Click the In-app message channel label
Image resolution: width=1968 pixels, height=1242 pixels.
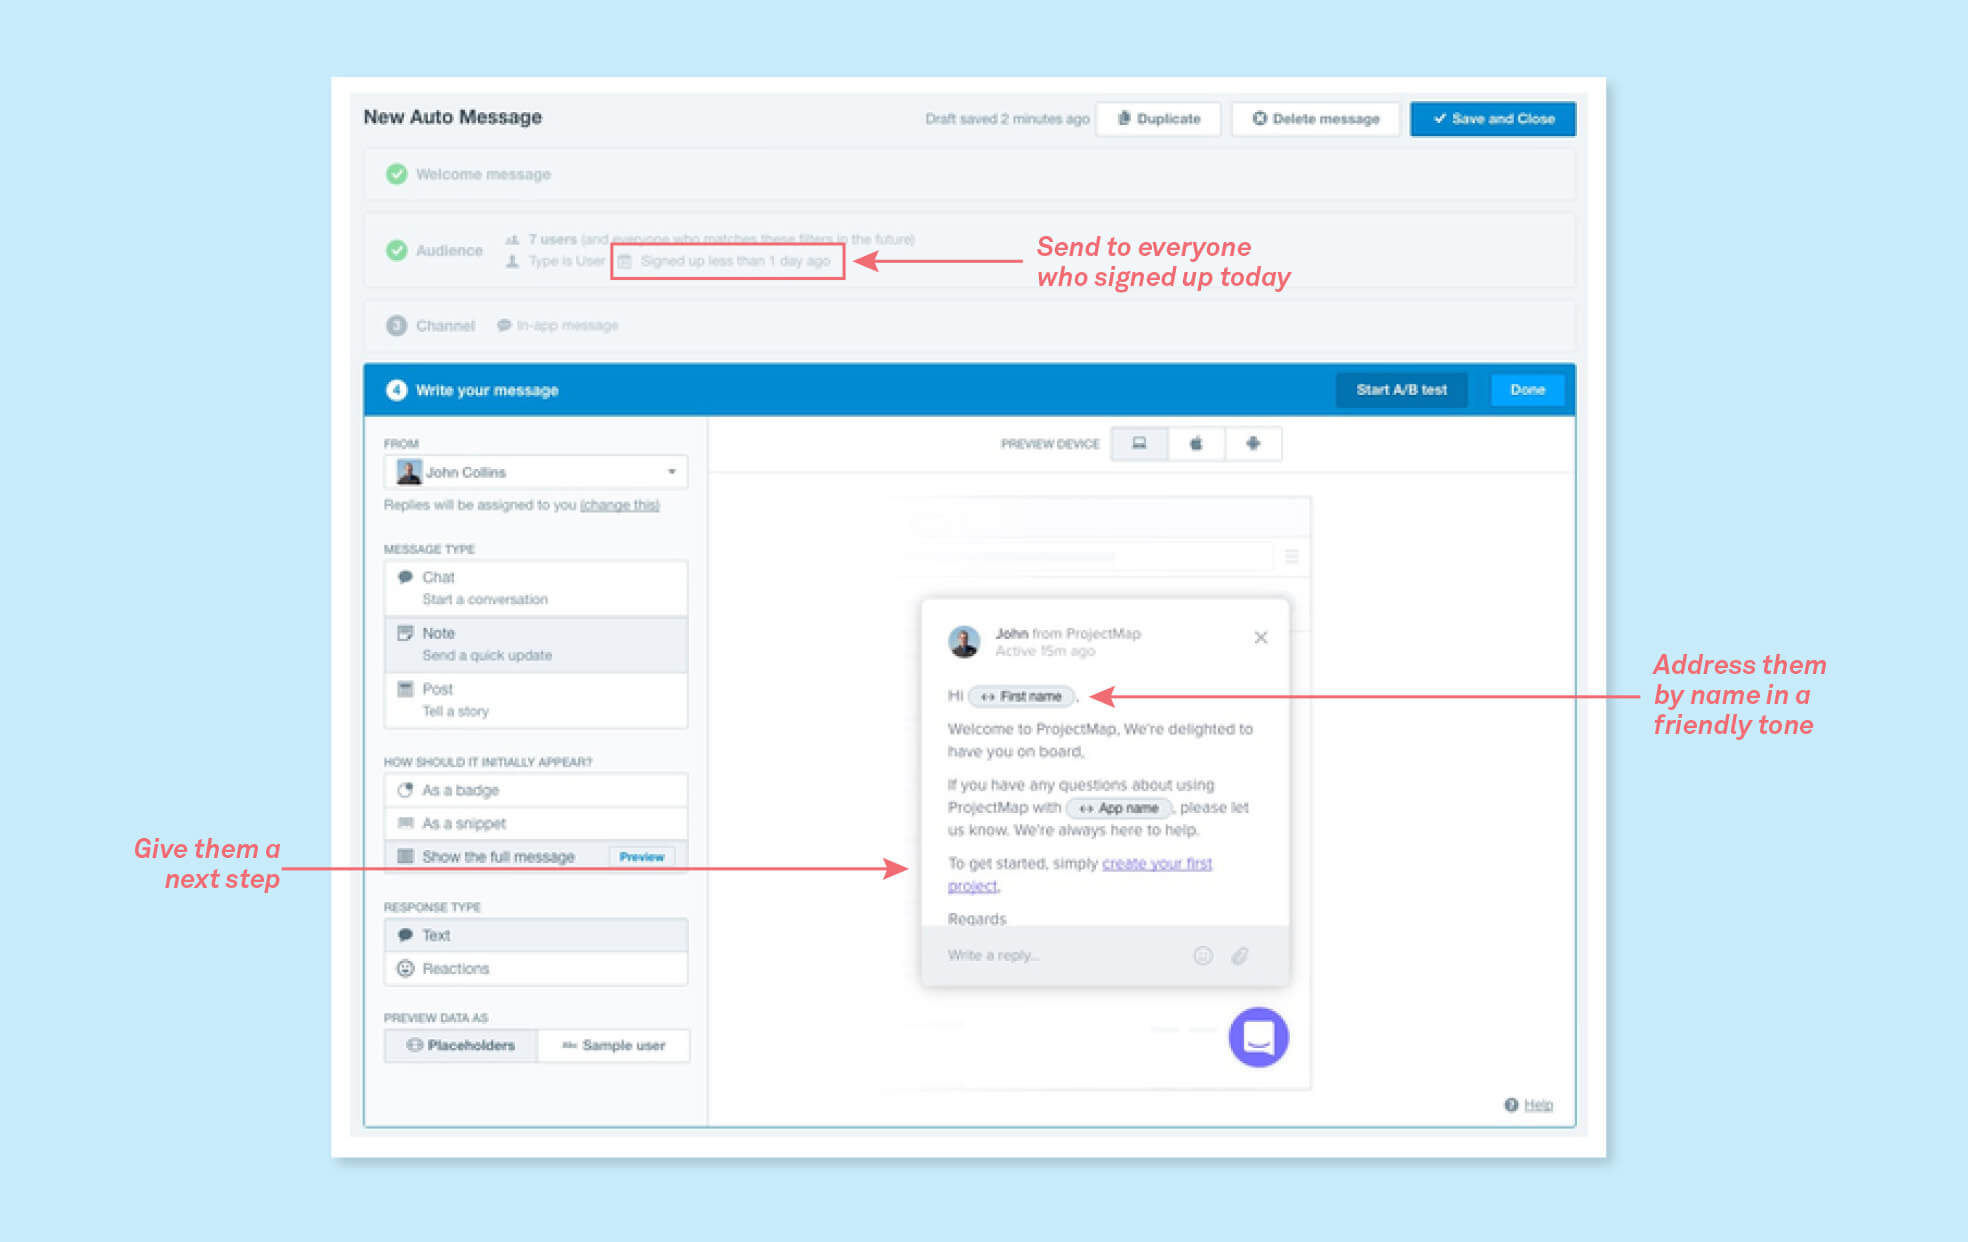click(558, 325)
